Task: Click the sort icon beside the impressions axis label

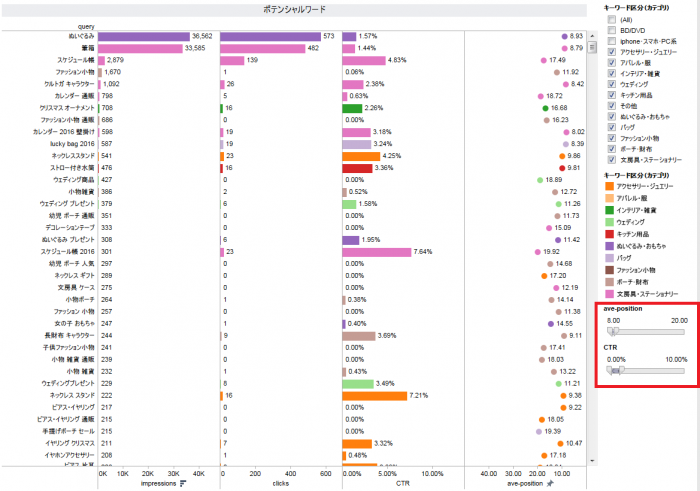Action: [183, 483]
